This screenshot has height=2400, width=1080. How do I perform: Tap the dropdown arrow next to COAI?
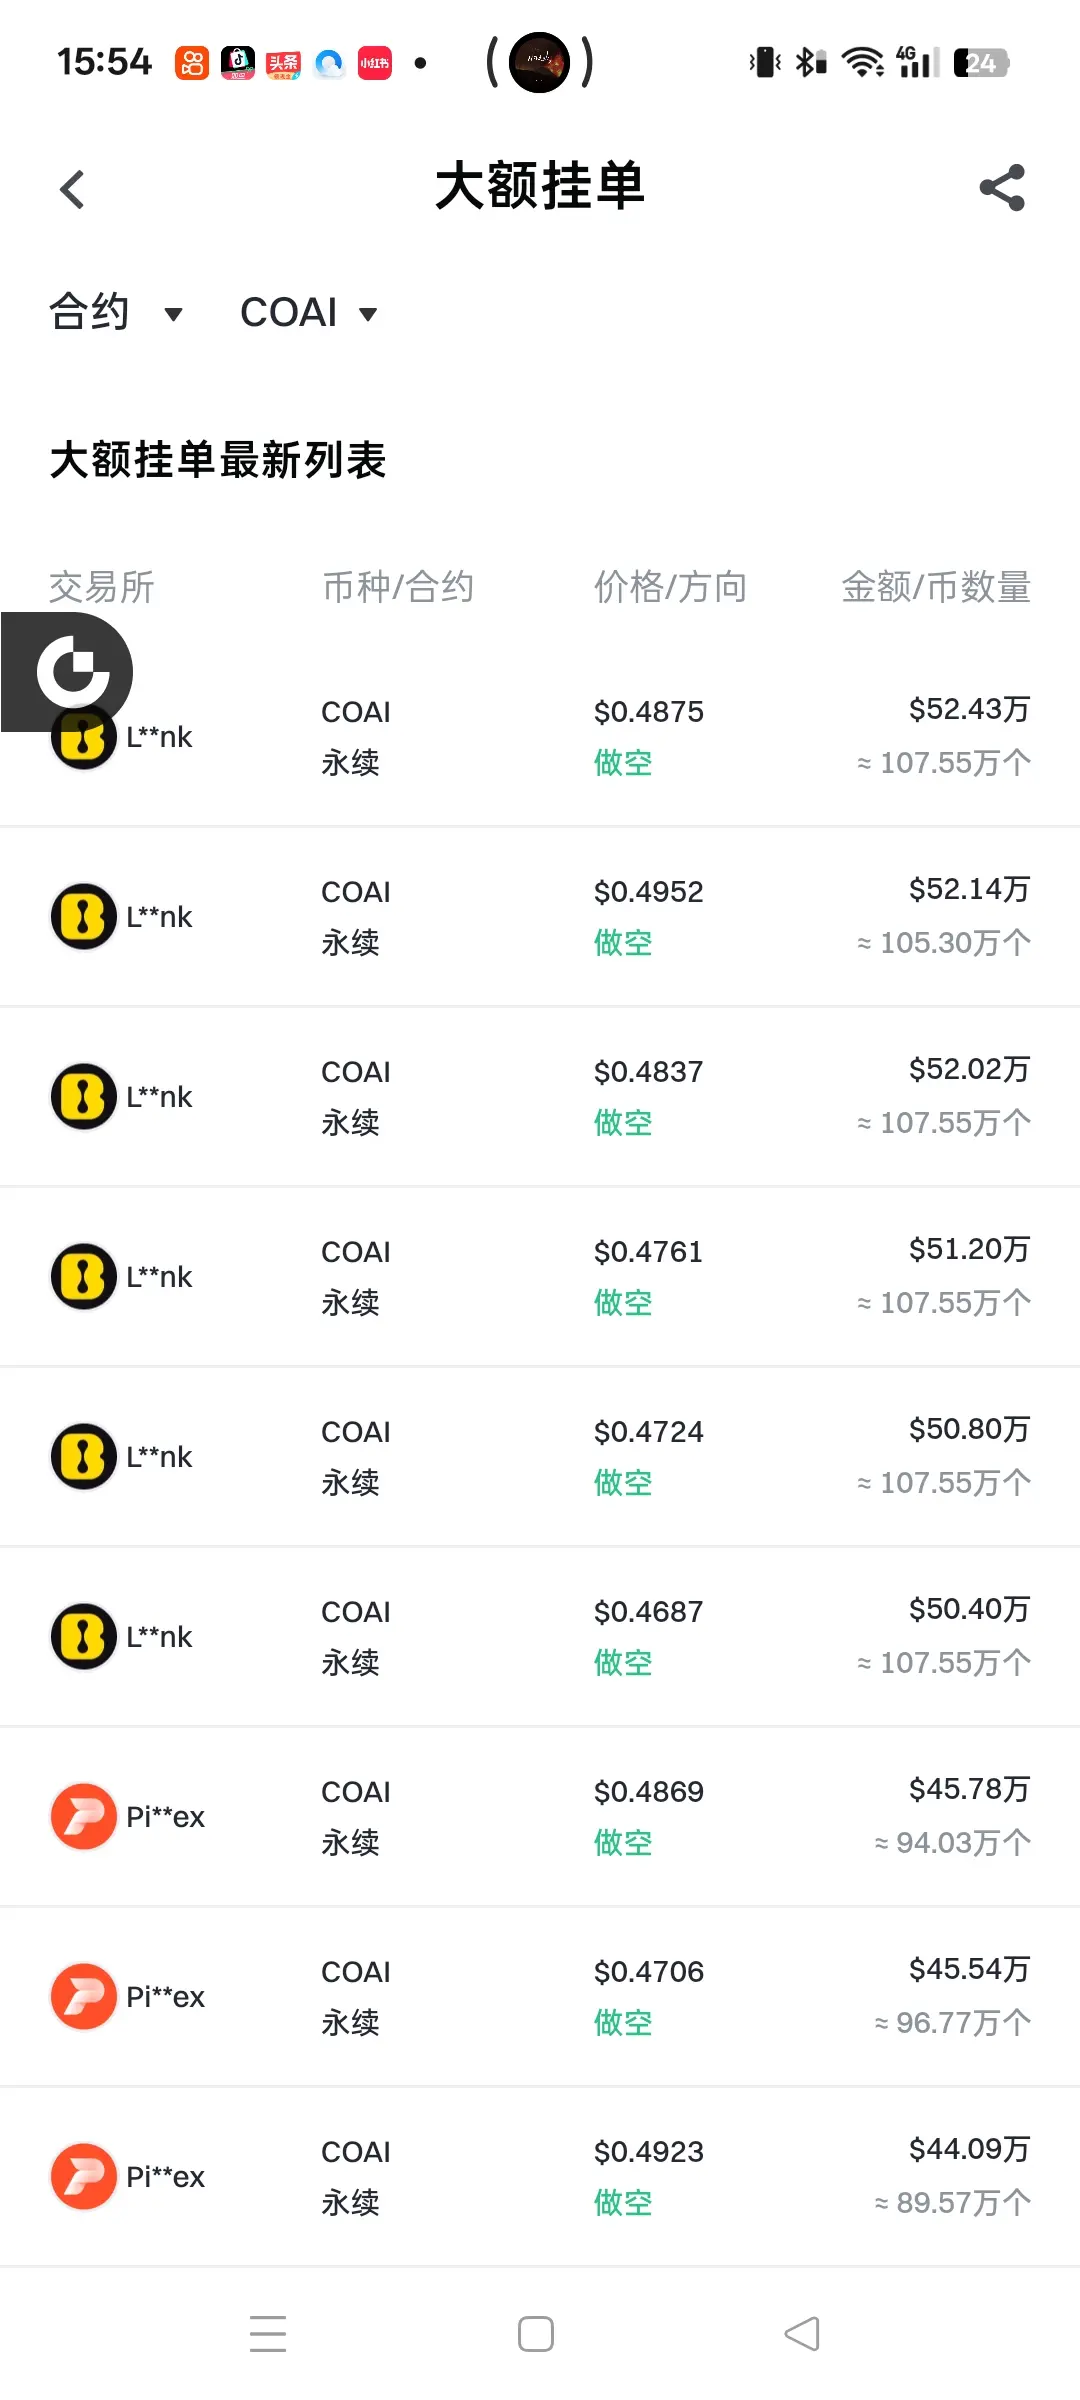pos(368,314)
